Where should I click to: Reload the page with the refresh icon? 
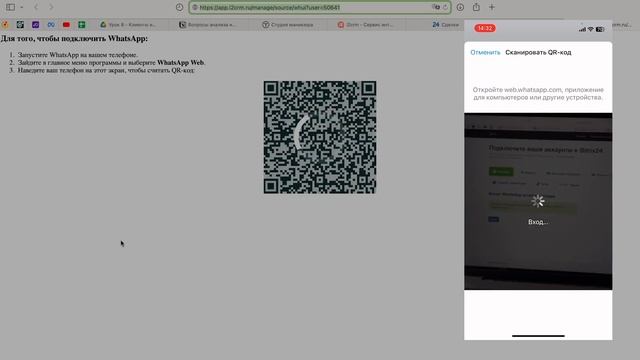coord(445,7)
